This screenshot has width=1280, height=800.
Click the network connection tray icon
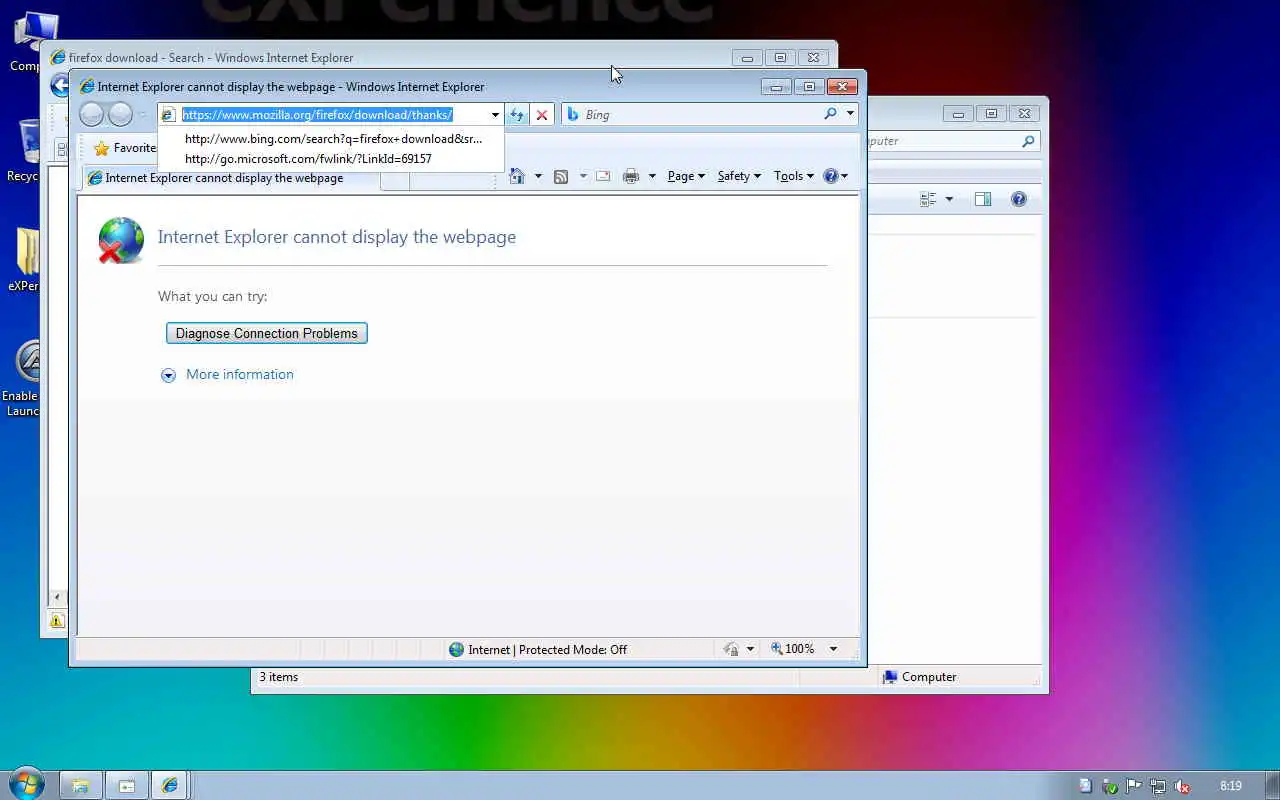(1158, 786)
